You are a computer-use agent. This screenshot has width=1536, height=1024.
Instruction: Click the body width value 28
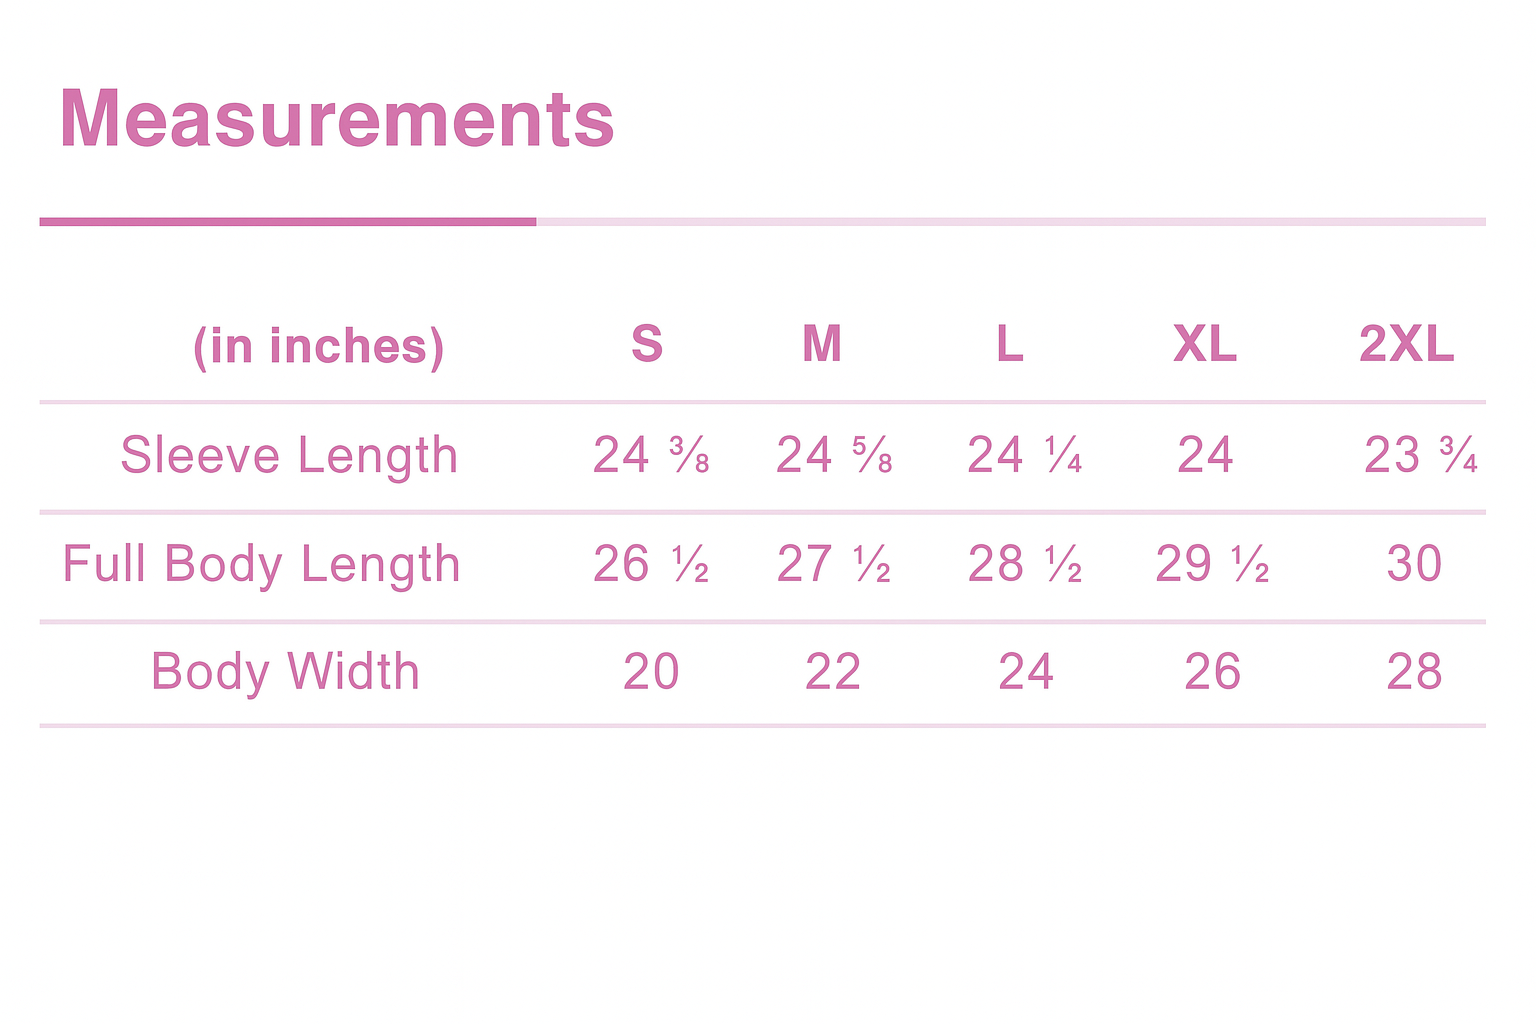pos(1414,671)
